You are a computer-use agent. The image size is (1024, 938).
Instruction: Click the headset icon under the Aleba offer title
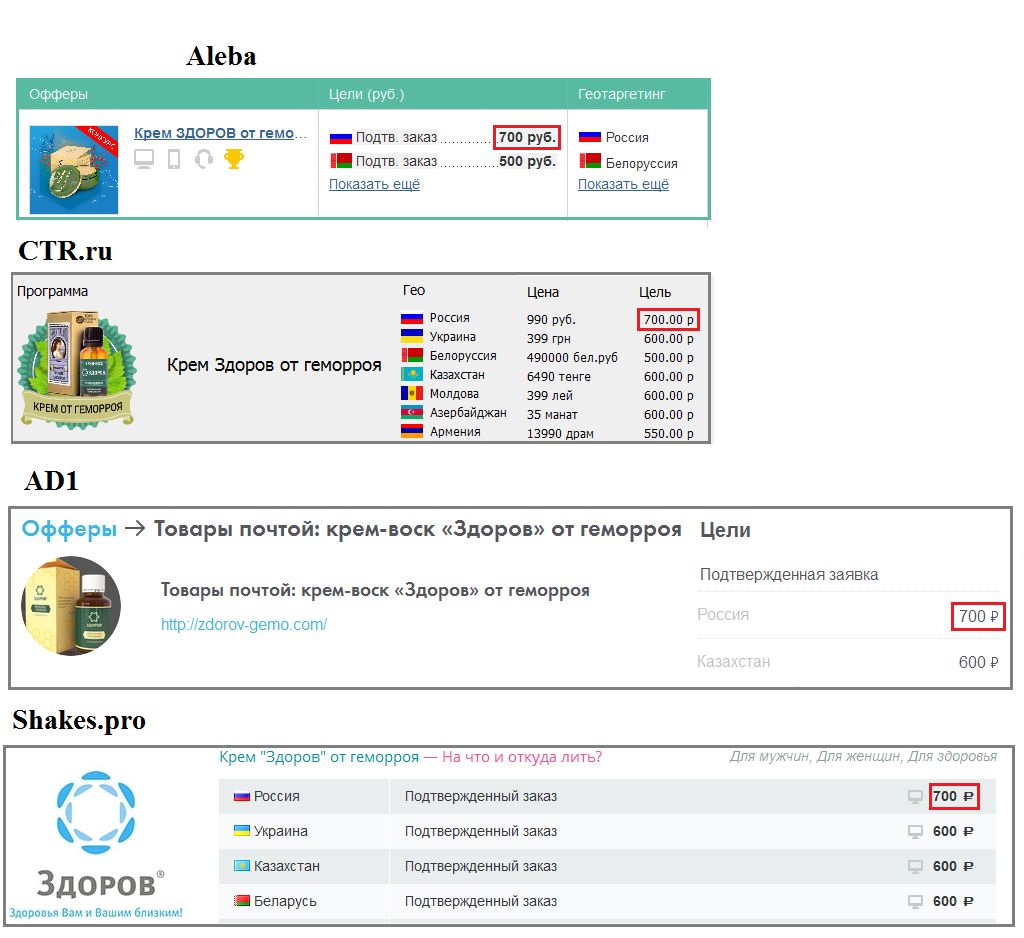point(204,159)
